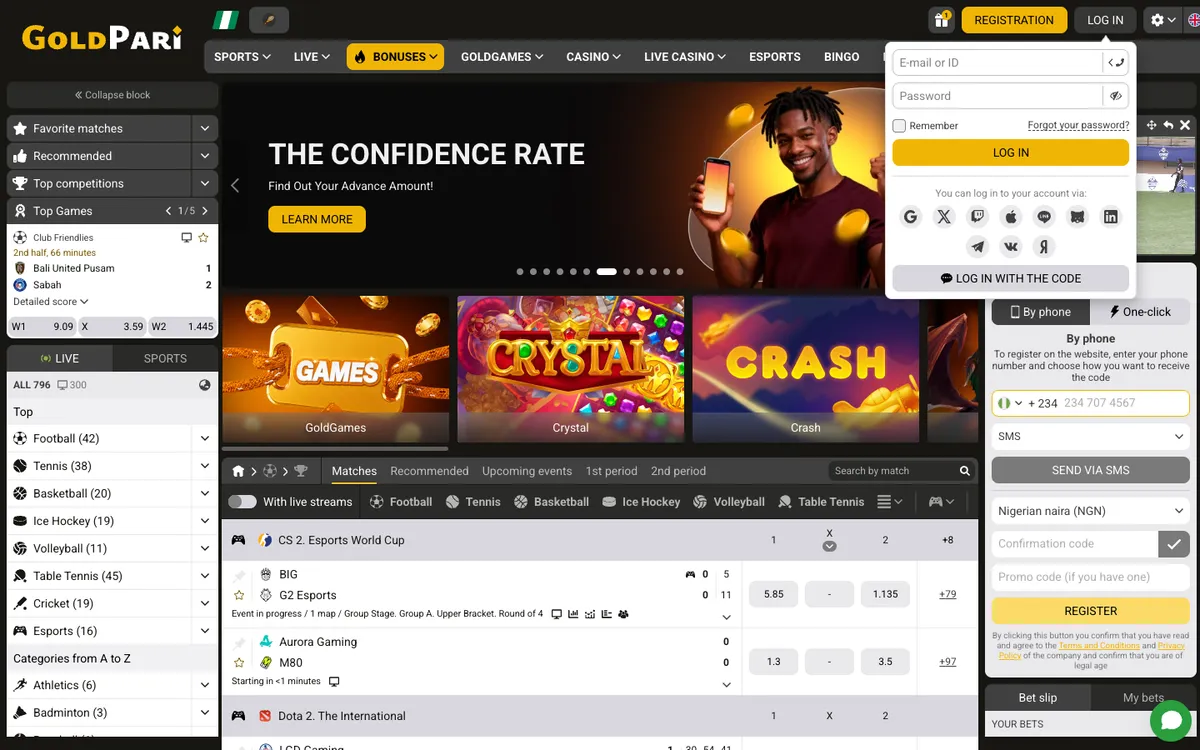Open the Crash game thumbnail
Image resolution: width=1200 pixels, height=750 pixels.
click(806, 369)
